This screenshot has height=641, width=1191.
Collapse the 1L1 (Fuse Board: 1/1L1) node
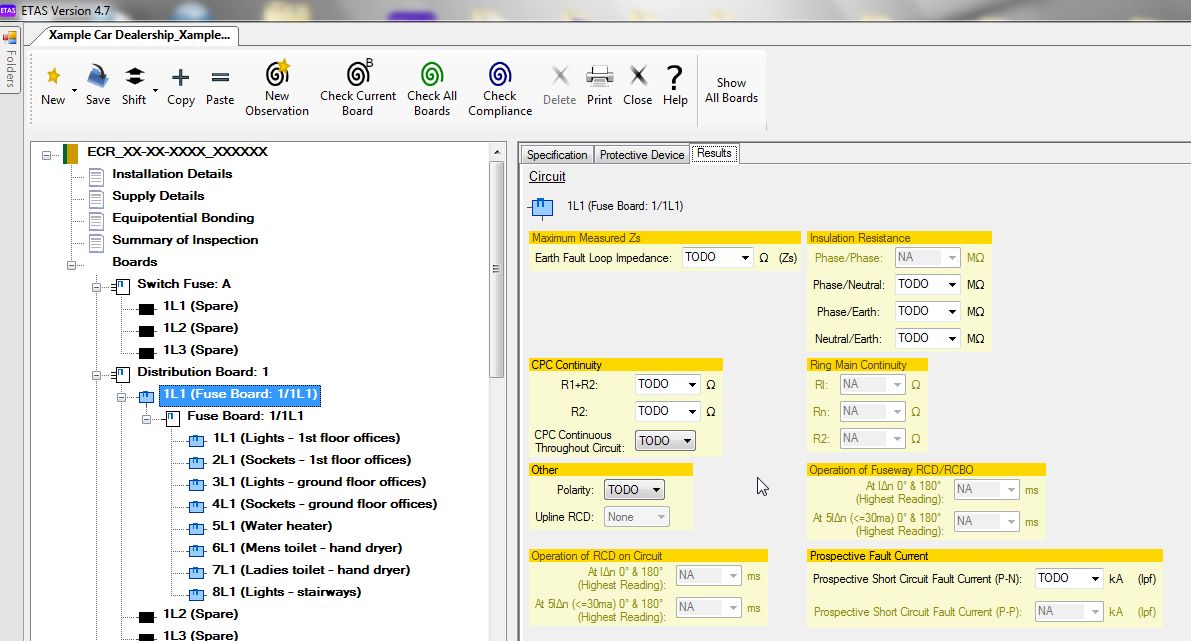click(122, 397)
